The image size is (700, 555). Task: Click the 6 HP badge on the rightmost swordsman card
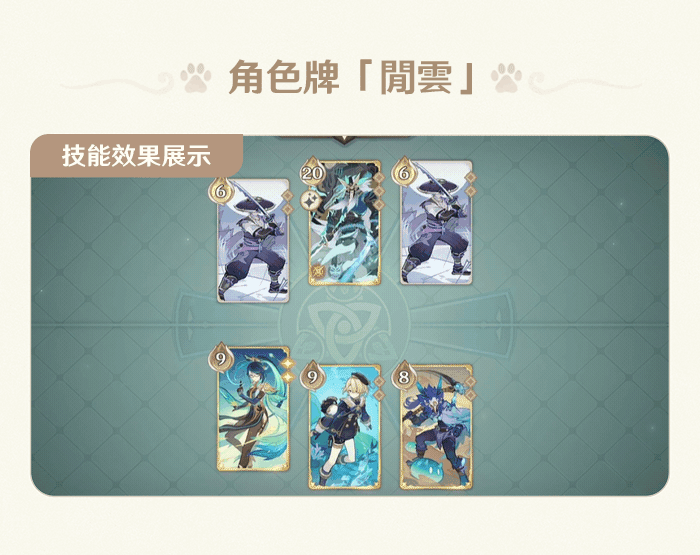pos(403,172)
